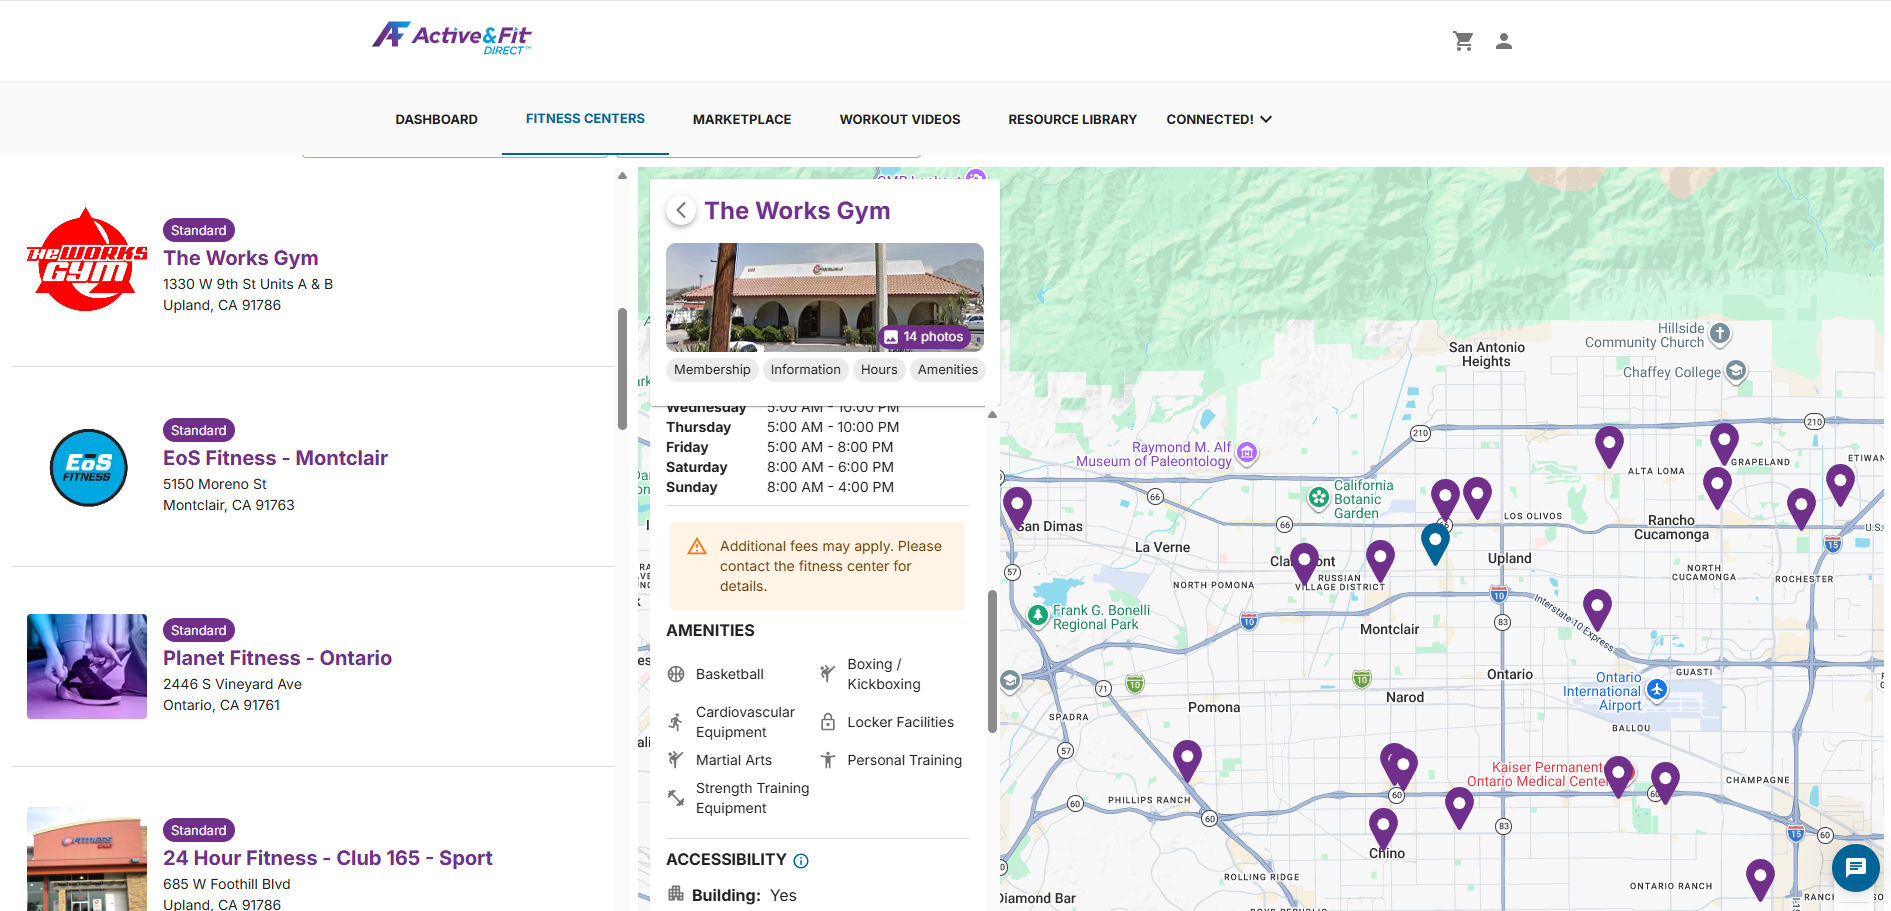Click the Sunday hours row

point(780,487)
